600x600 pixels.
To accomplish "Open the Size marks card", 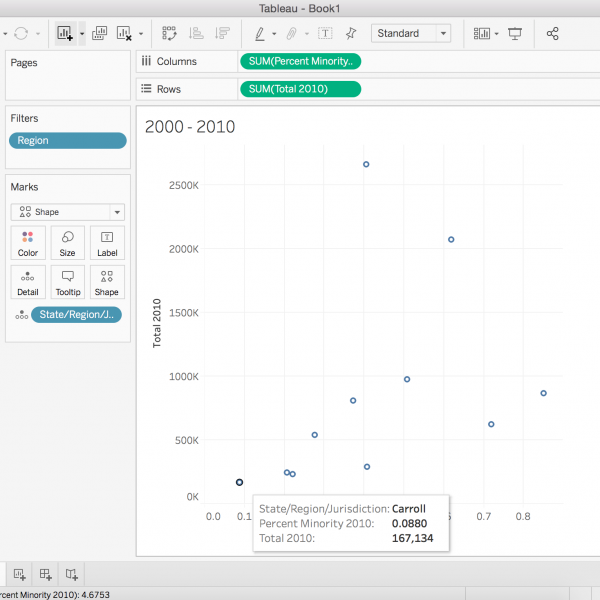I will [x=67, y=244].
